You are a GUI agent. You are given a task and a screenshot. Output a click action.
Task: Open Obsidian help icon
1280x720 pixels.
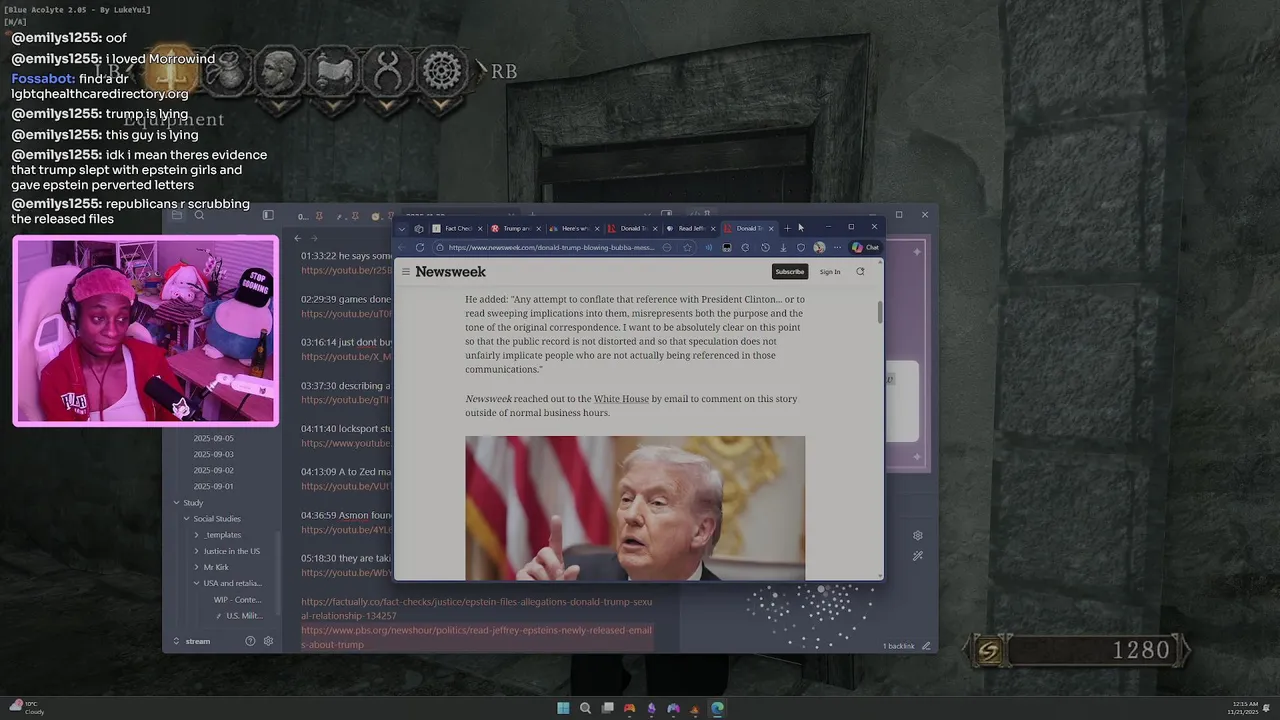[250, 641]
